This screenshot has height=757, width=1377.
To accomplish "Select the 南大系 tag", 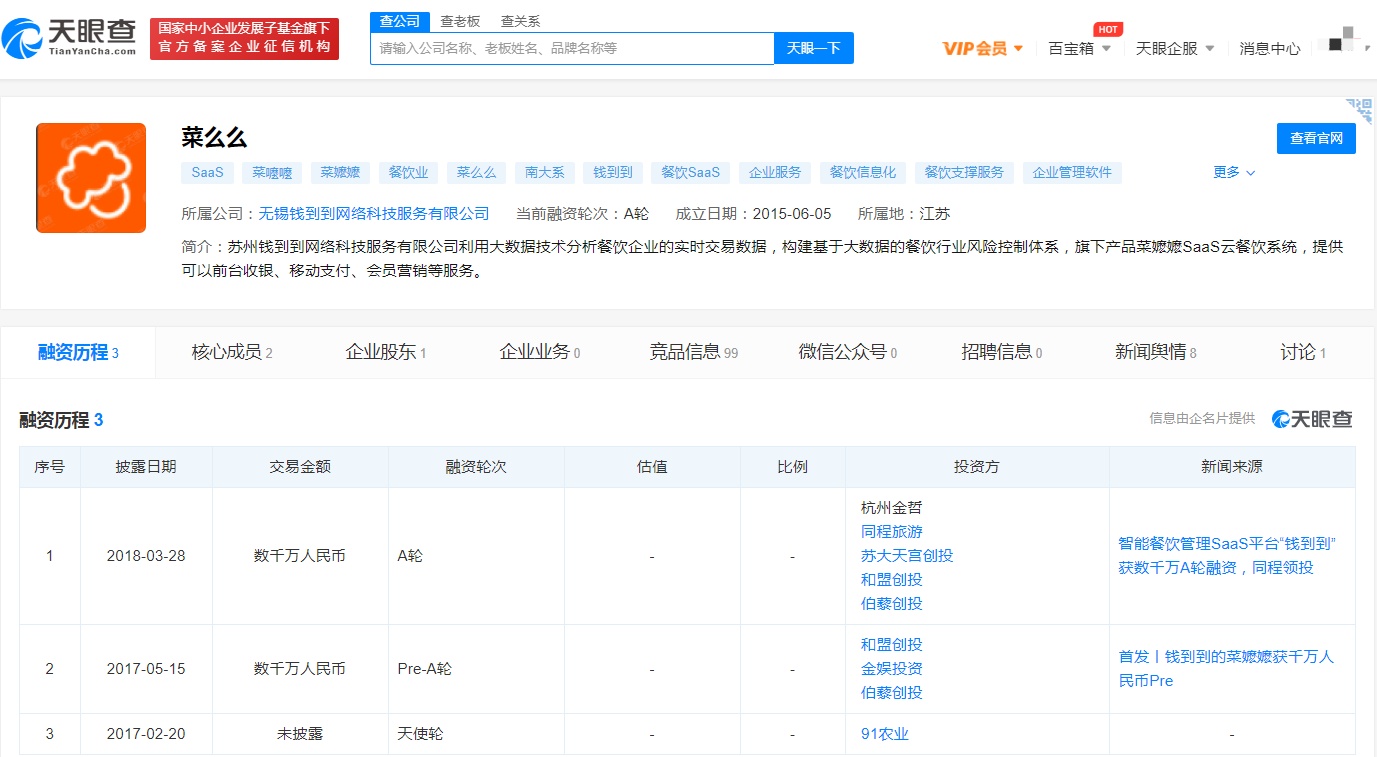I will (545, 172).
